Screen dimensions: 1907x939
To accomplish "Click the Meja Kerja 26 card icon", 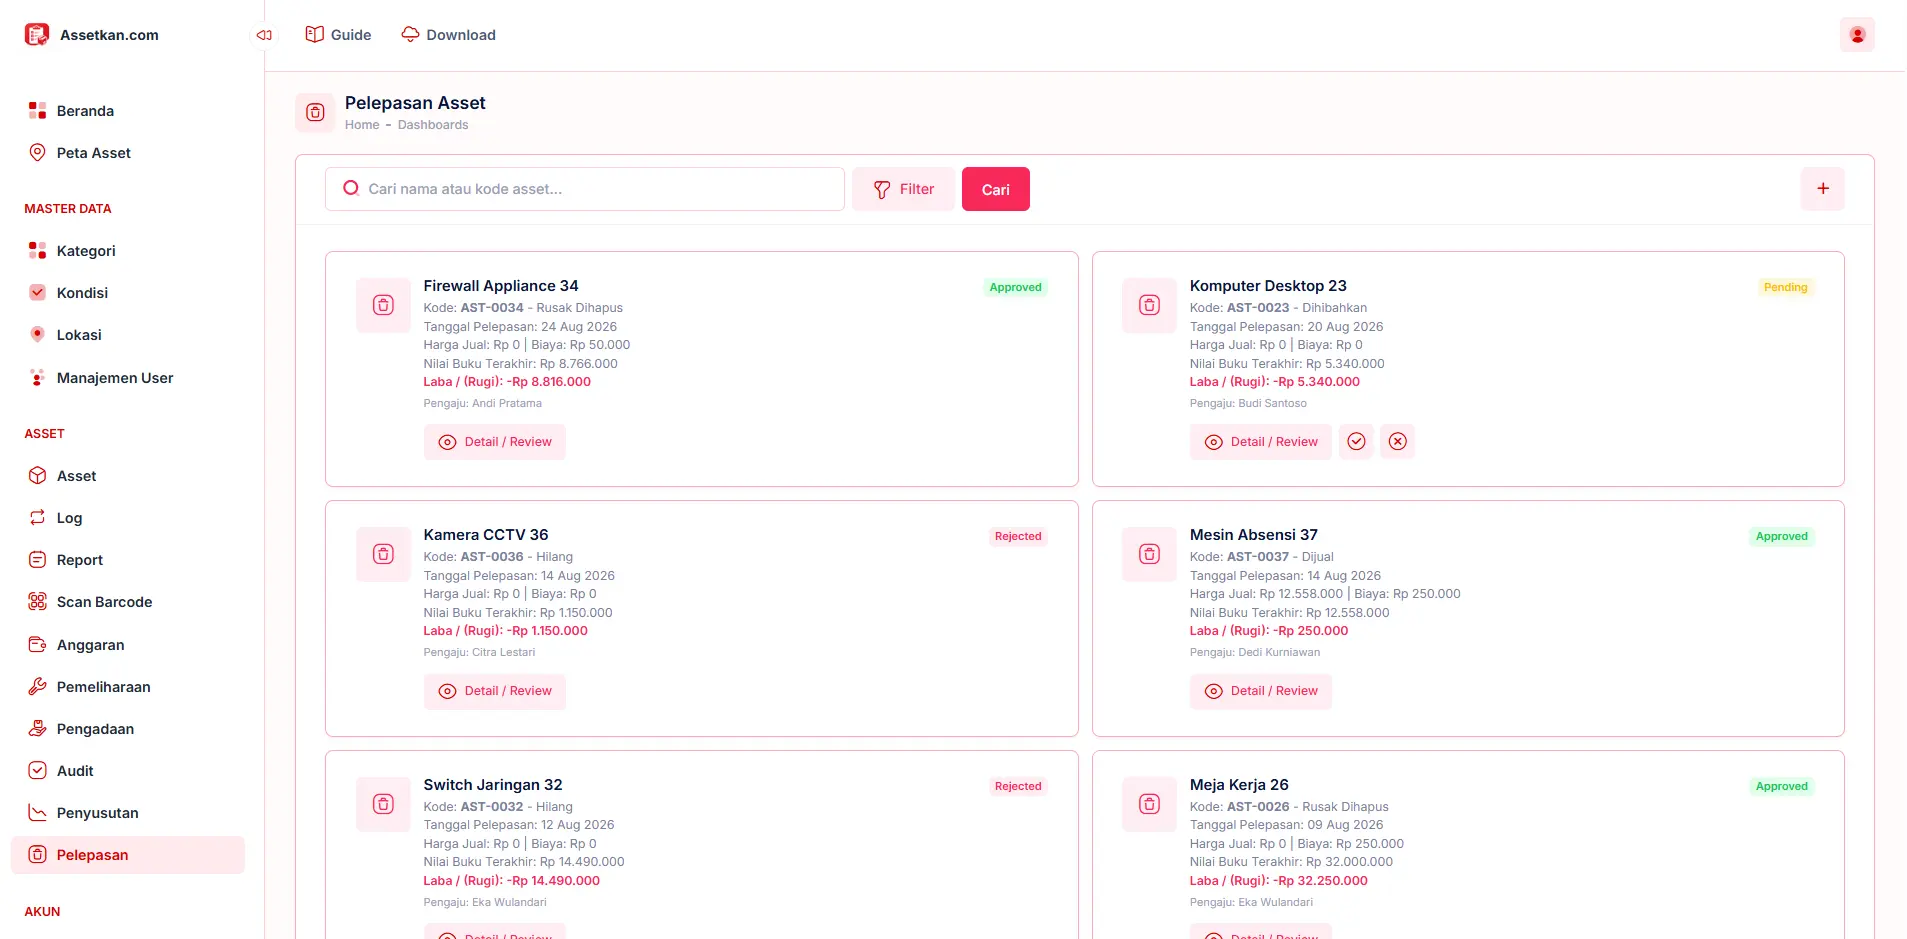I will tap(1150, 804).
